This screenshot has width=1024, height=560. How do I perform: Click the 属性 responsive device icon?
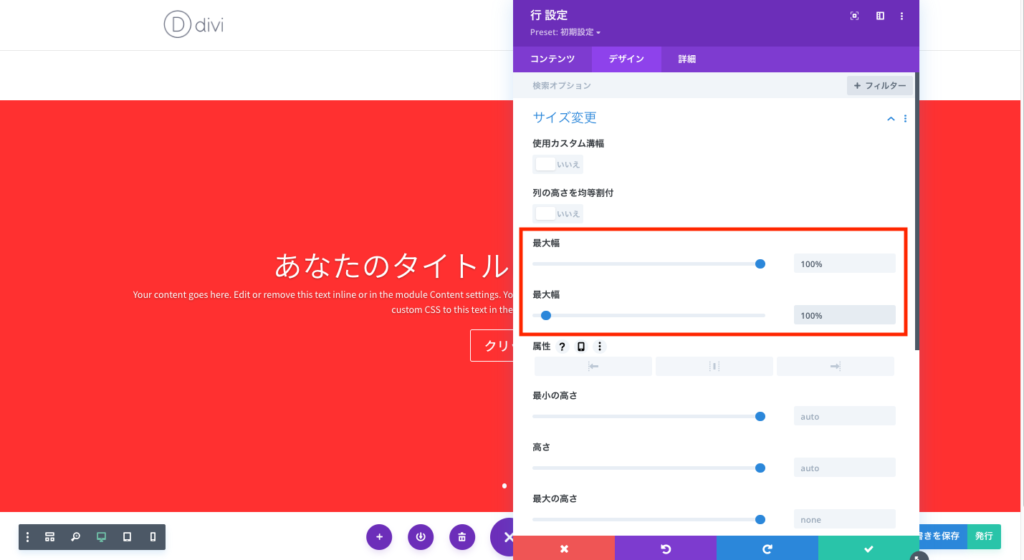coord(581,347)
